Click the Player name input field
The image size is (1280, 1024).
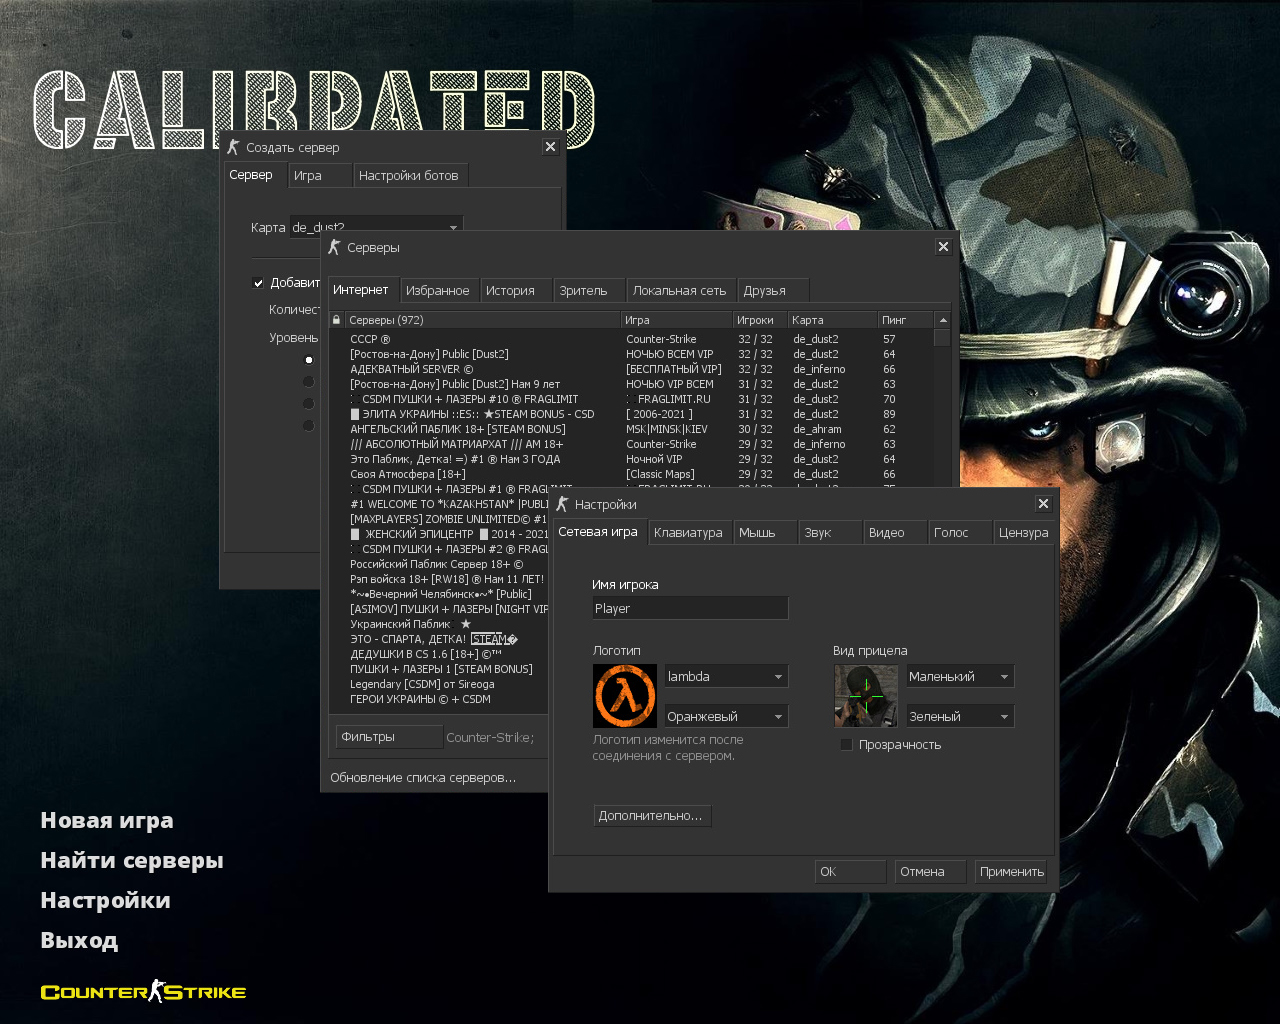690,607
